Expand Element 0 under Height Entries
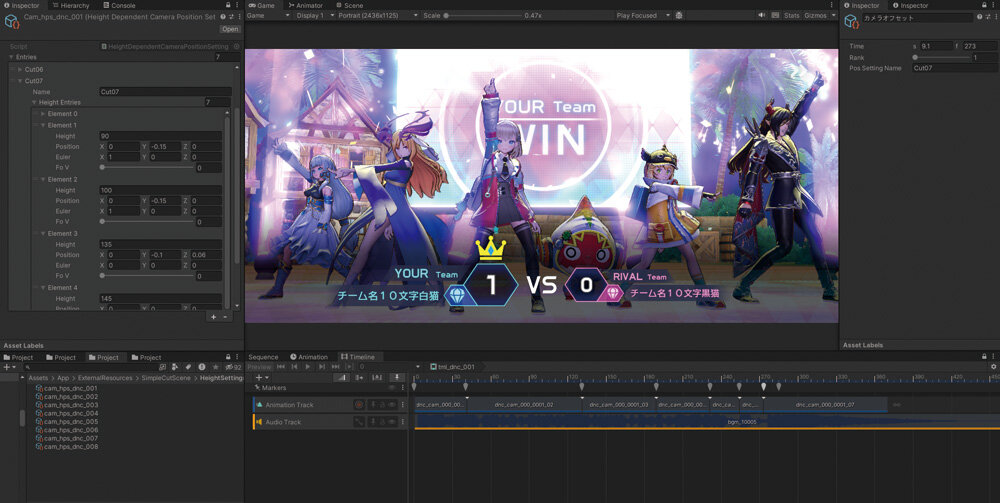Image resolution: width=1000 pixels, height=503 pixels. tap(43, 113)
